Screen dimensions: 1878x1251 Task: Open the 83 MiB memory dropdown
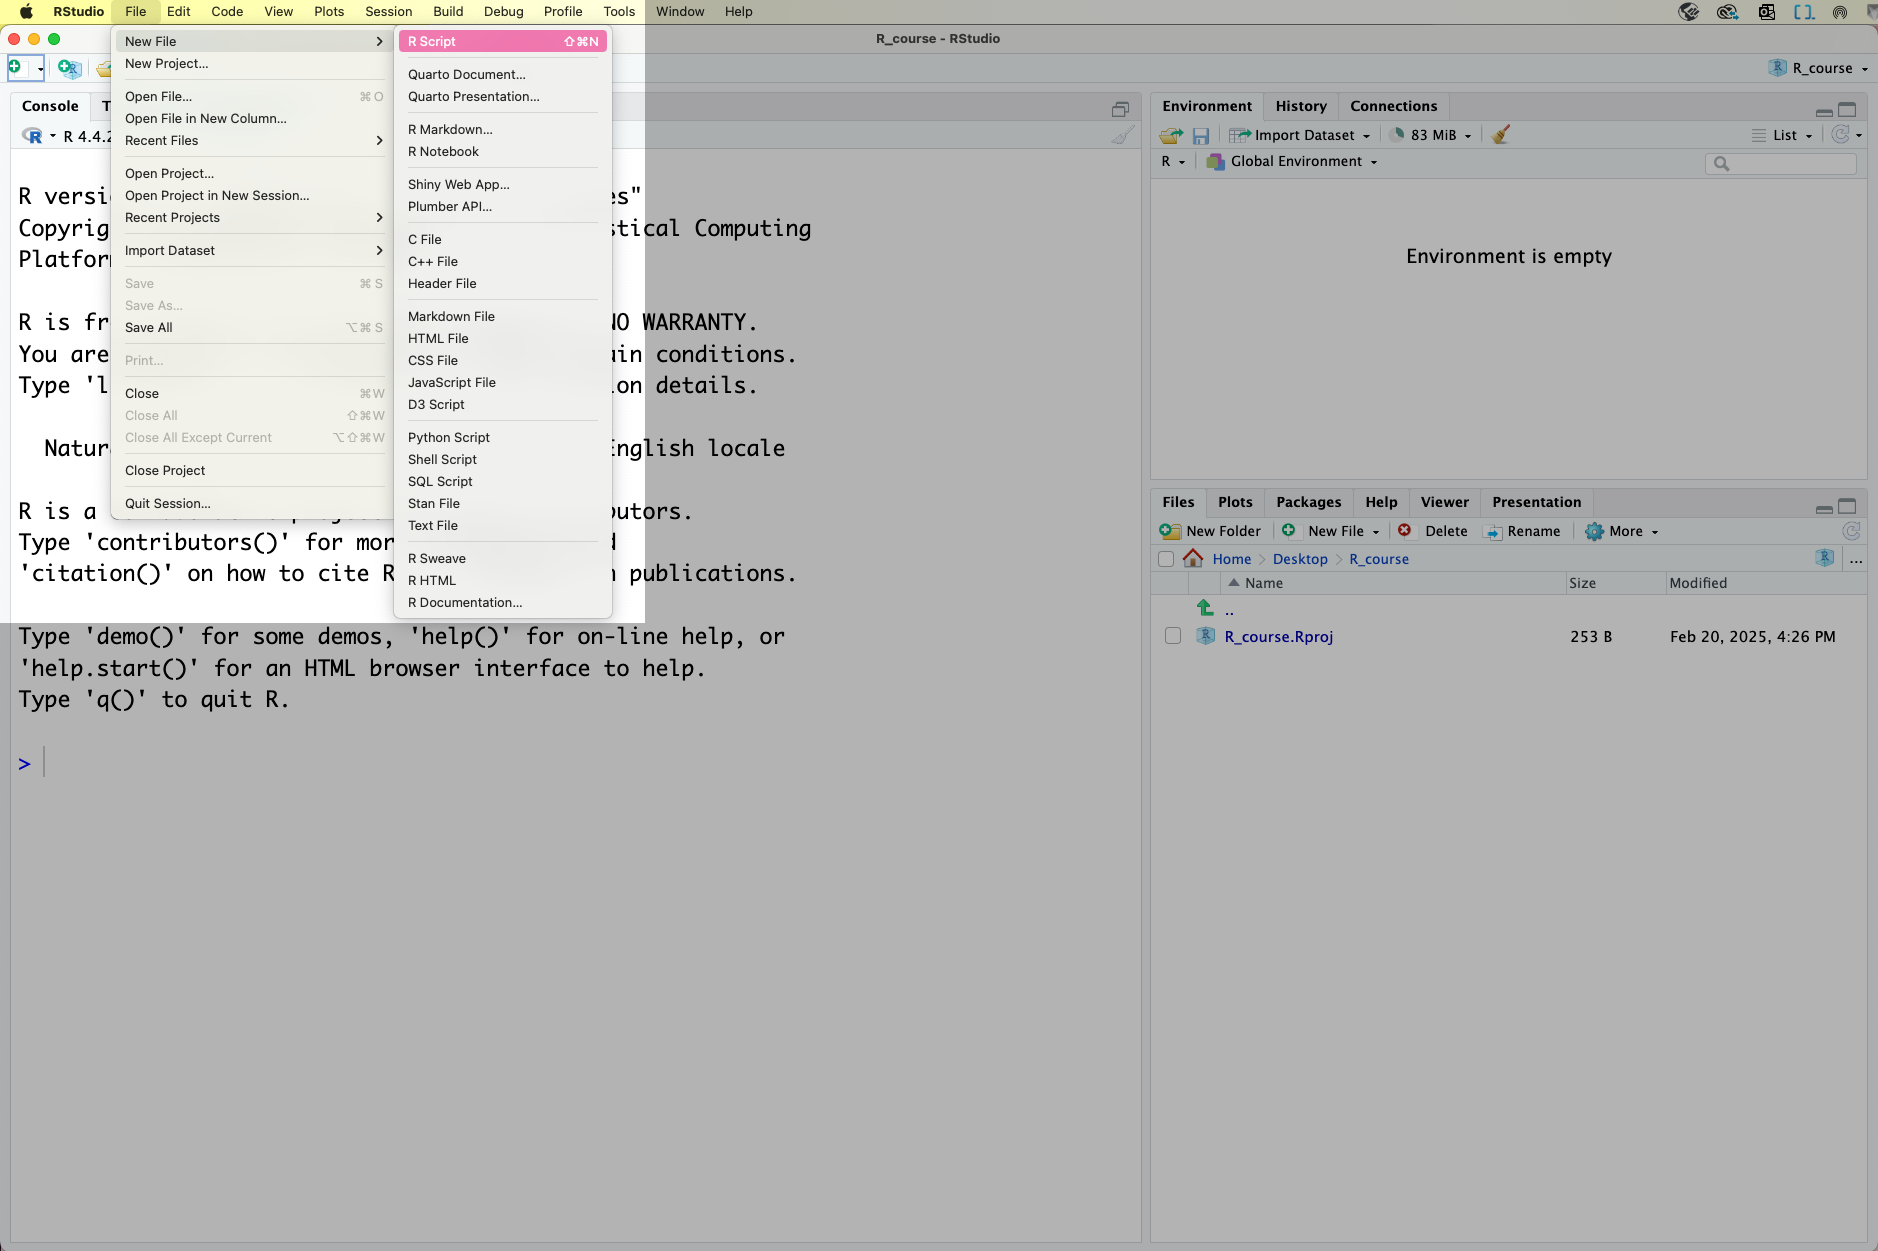coord(1431,135)
